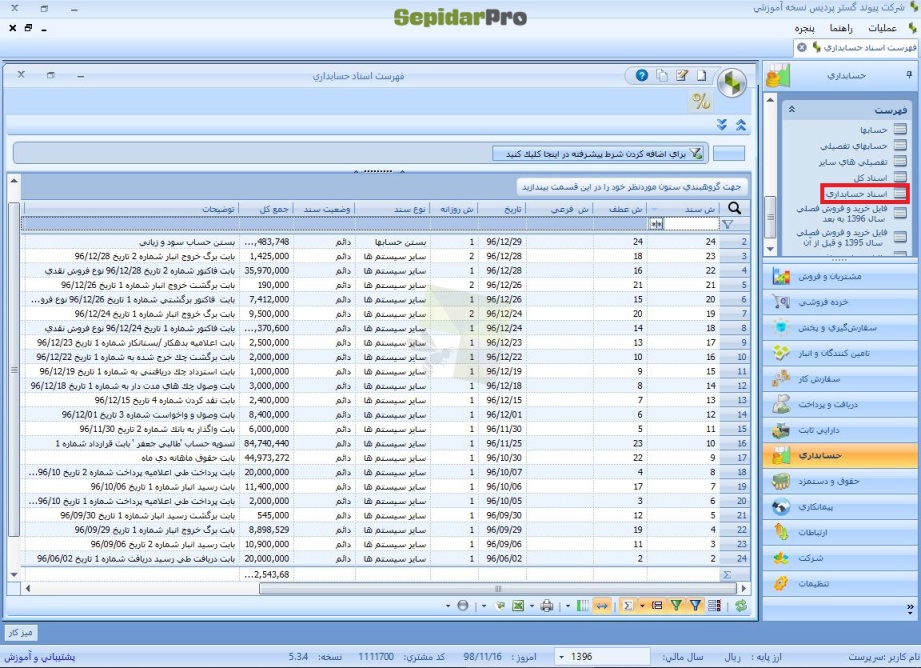Click the new blank document icon
The width and height of the screenshot is (921, 668).
pyautogui.click(x=702, y=75)
